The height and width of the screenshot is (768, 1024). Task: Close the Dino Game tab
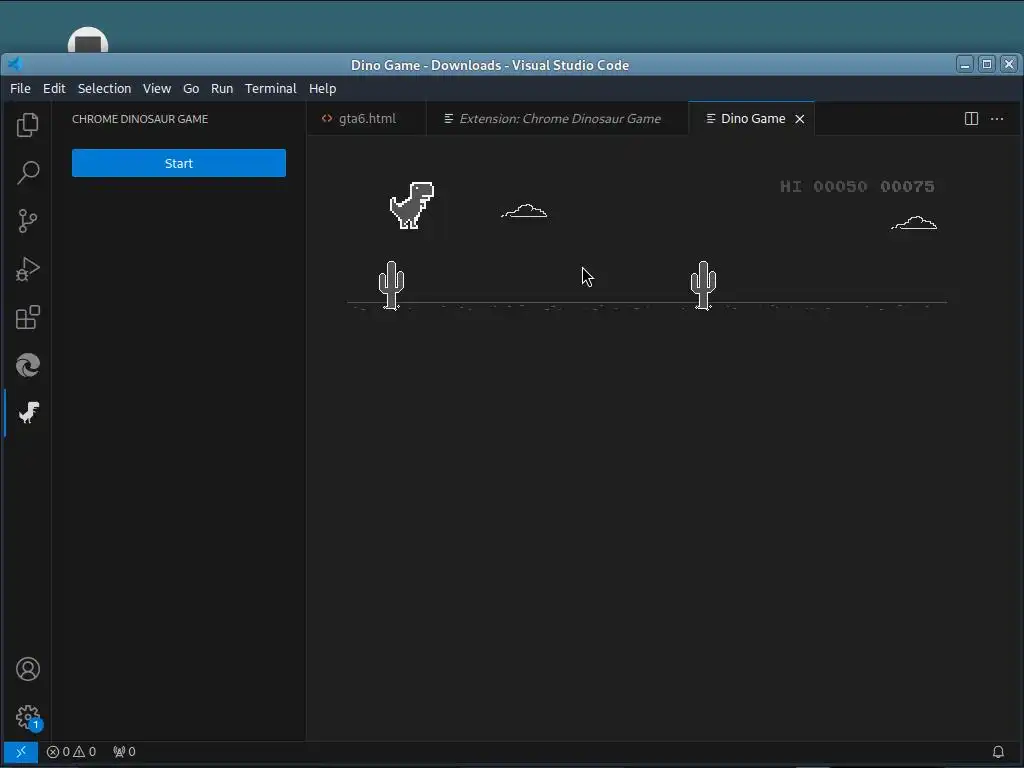click(x=799, y=119)
